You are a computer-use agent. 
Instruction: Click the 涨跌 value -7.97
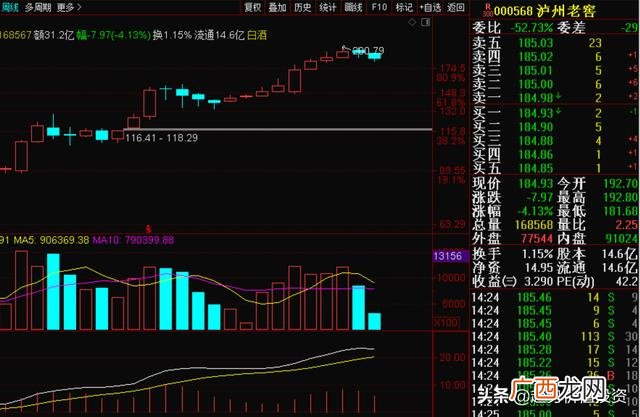(x=539, y=197)
